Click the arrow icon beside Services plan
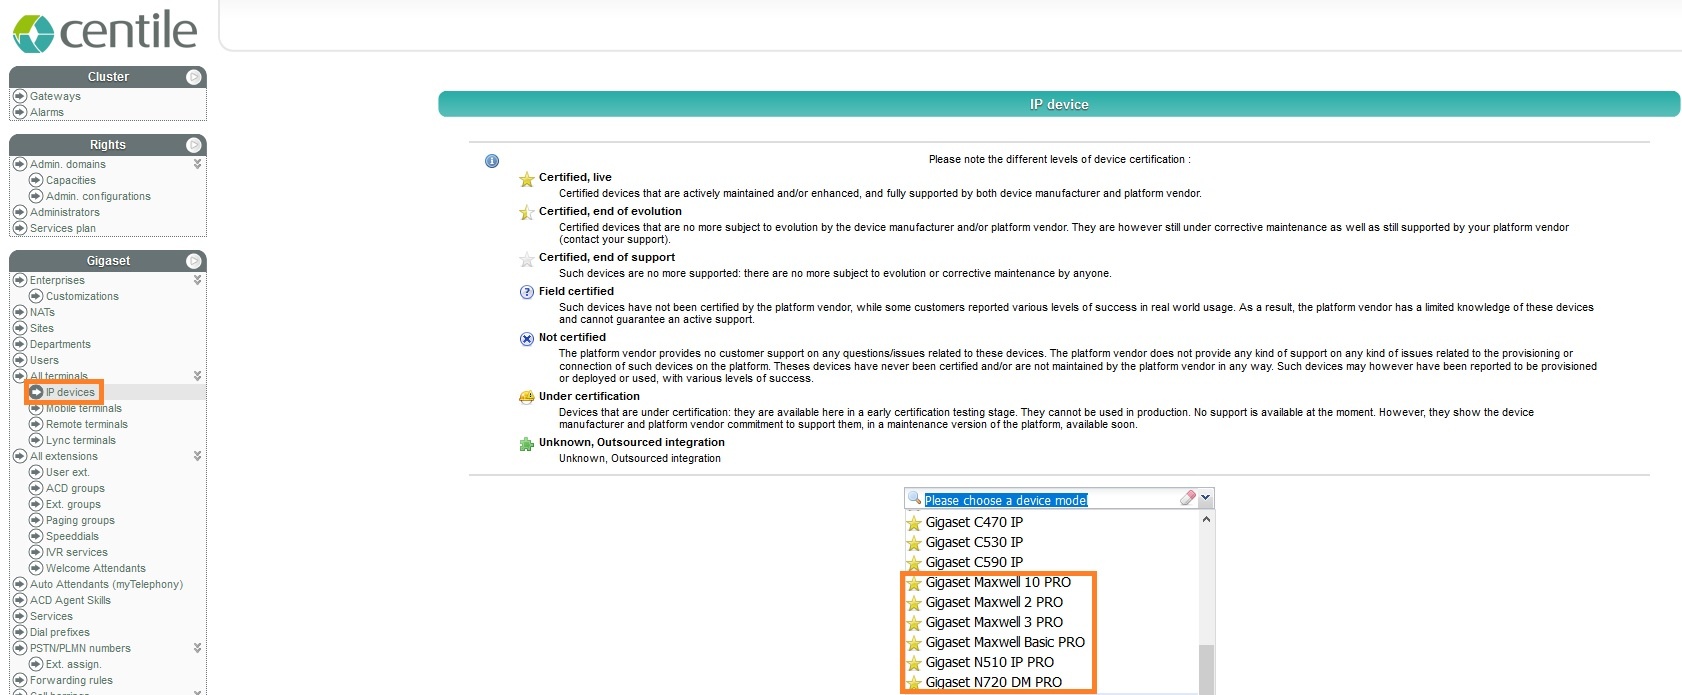1682x695 pixels. coord(19,228)
